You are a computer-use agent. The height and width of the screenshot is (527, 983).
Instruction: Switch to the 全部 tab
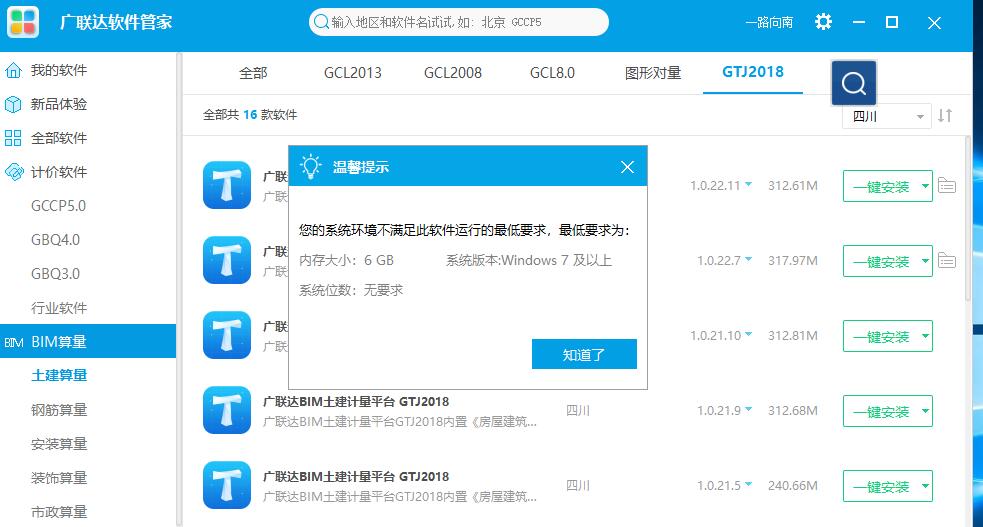click(253, 73)
